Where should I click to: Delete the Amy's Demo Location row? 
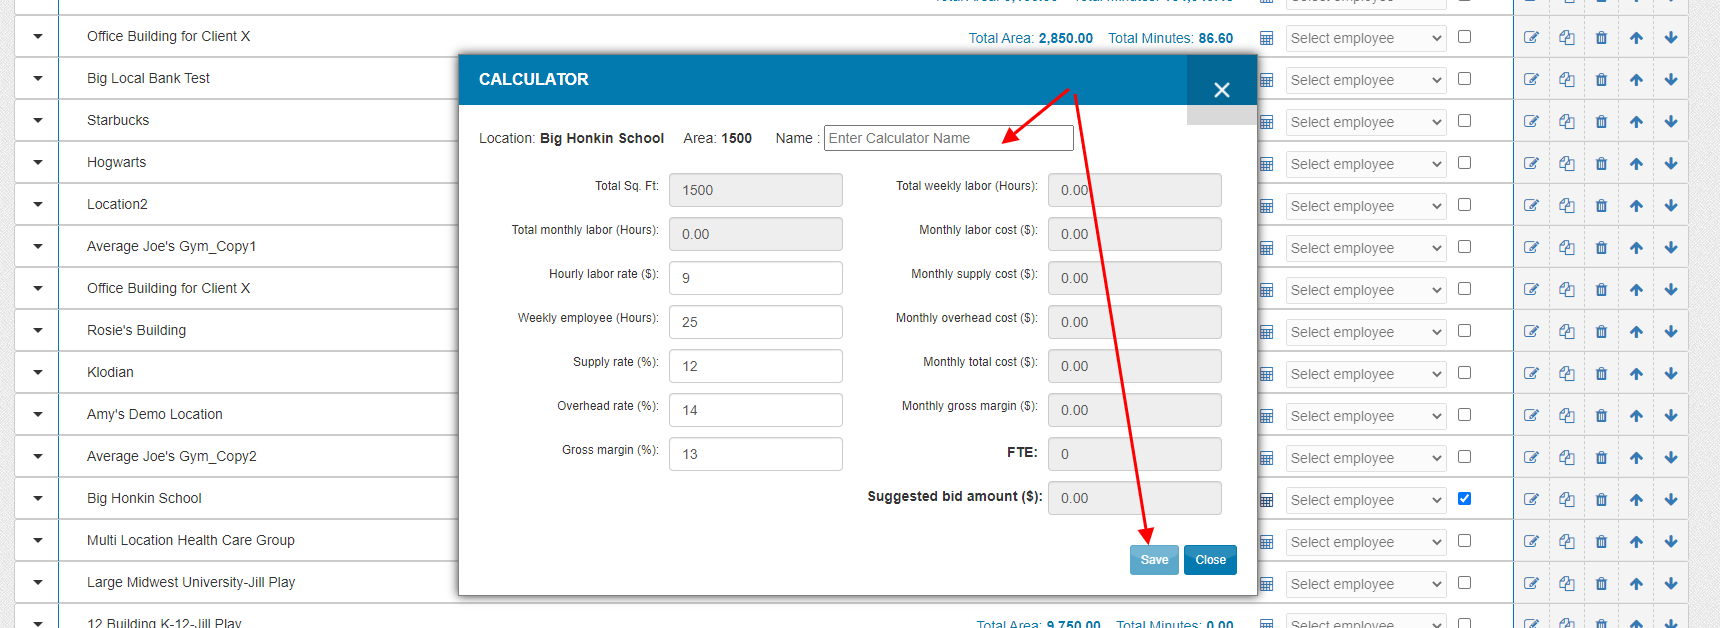coord(1601,415)
